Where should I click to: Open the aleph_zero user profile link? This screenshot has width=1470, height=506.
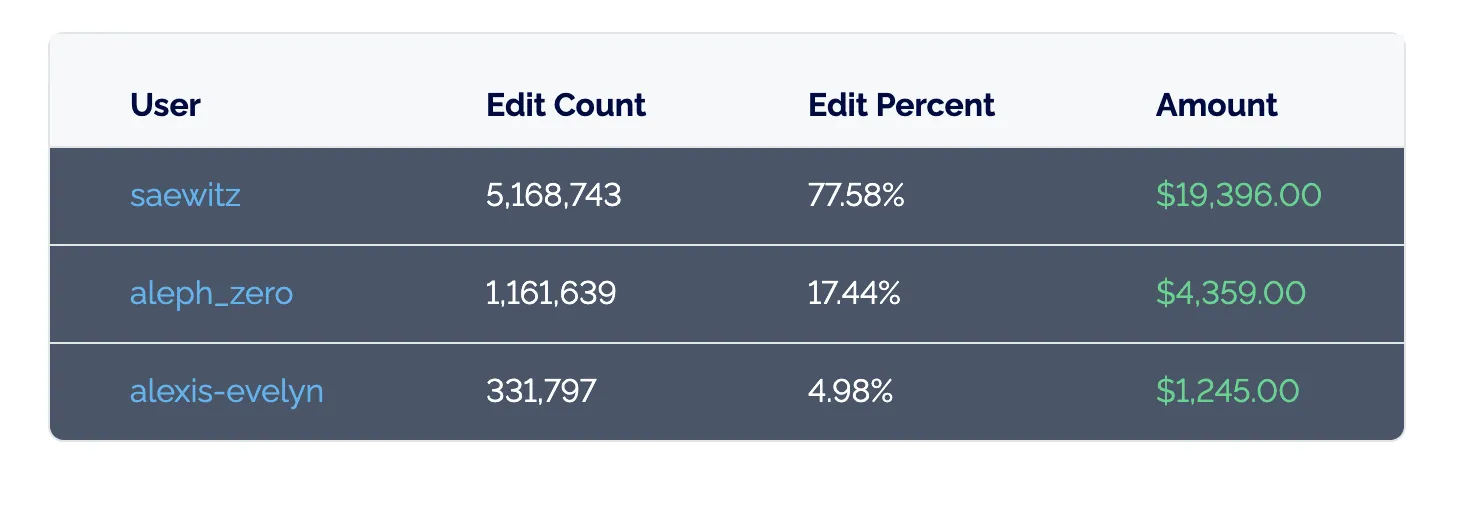click(x=211, y=293)
